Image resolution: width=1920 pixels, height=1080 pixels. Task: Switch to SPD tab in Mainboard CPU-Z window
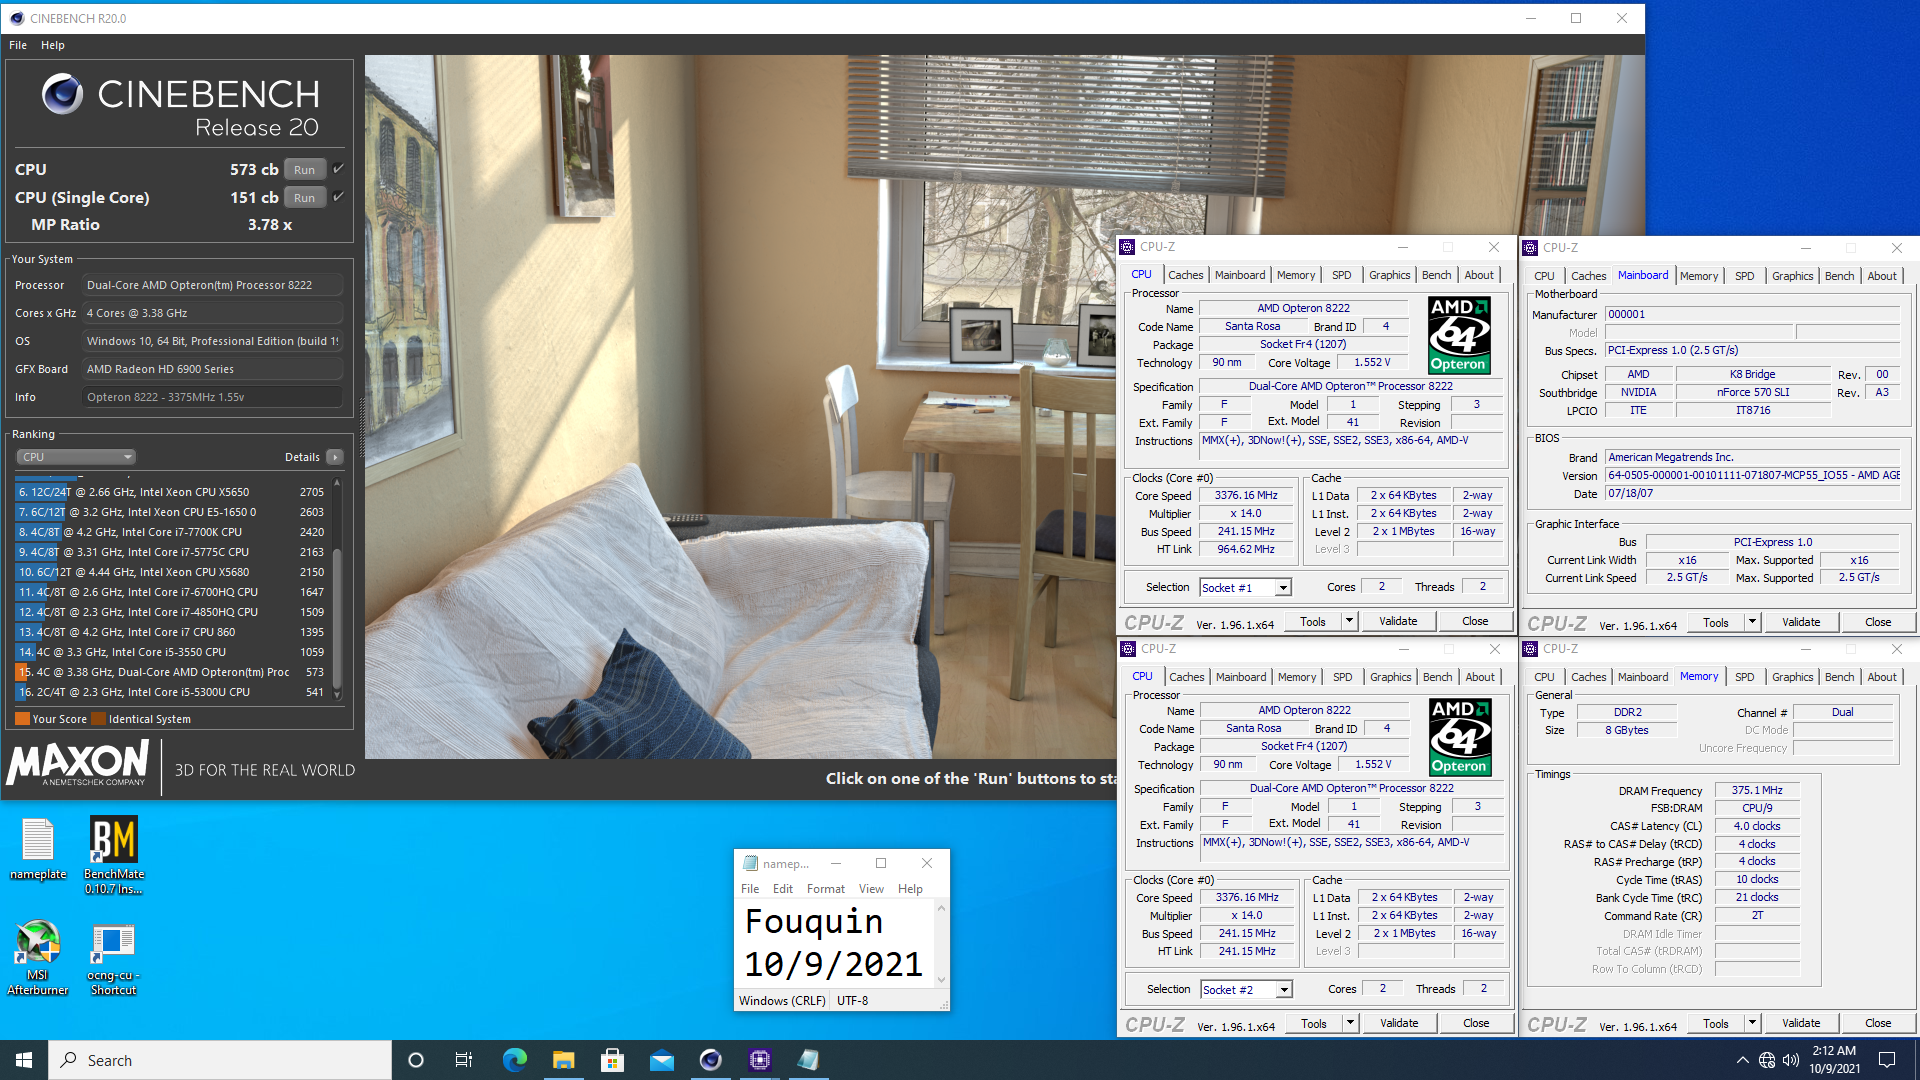pyautogui.click(x=1744, y=276)
